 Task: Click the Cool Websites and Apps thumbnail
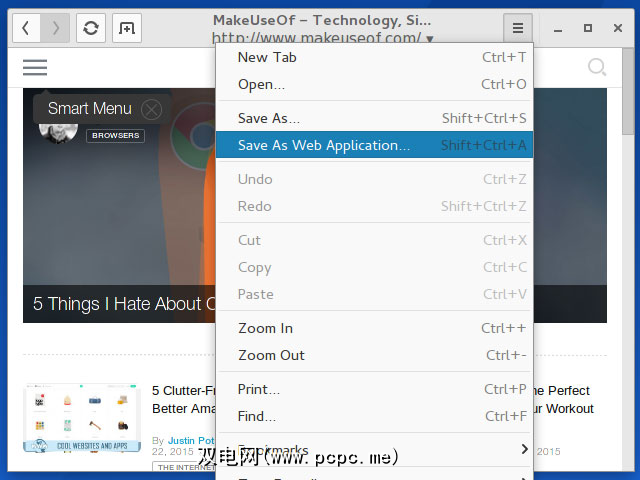[x=82, y=418]
